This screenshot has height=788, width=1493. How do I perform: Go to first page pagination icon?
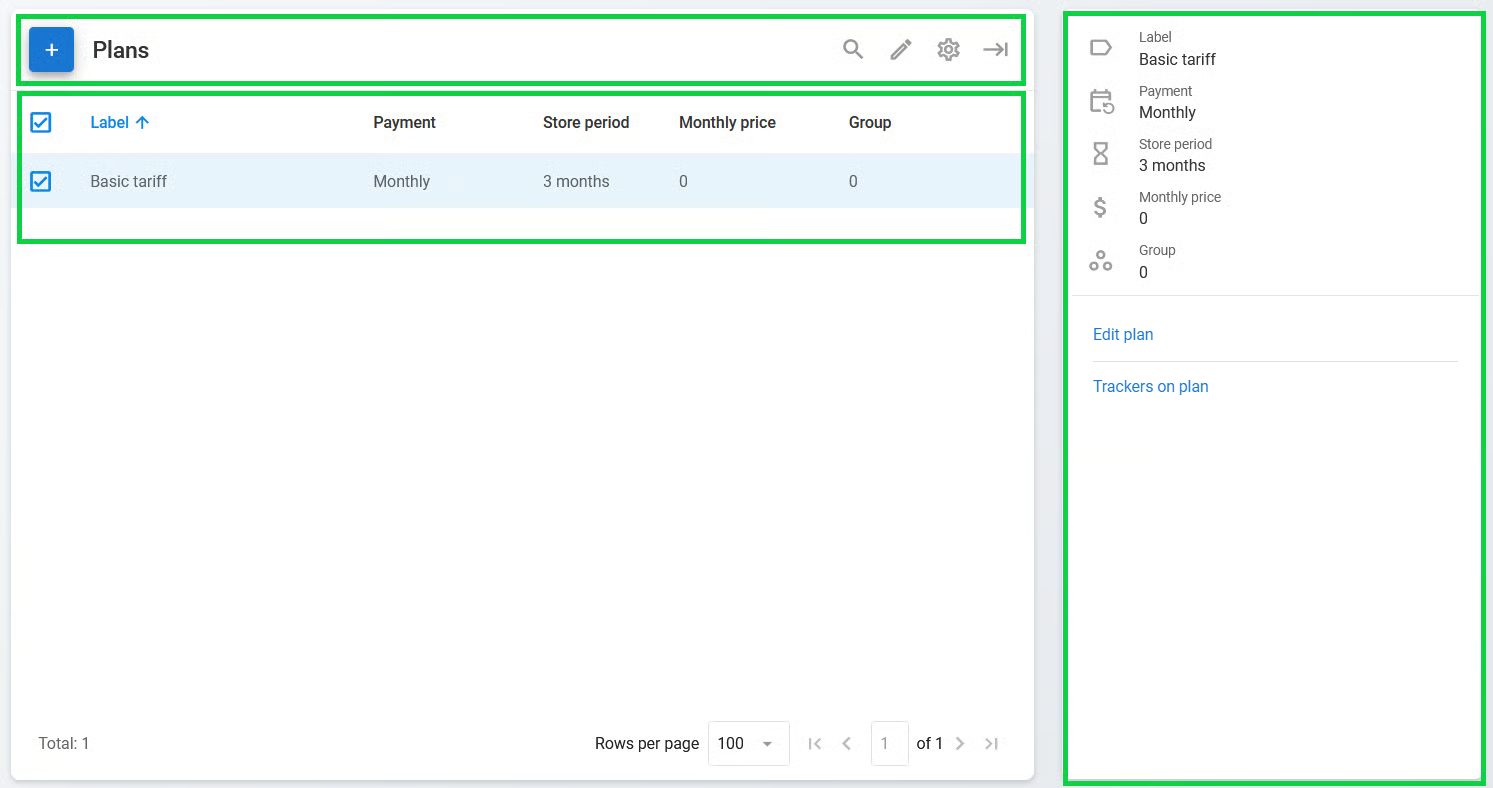click(815, 743)
